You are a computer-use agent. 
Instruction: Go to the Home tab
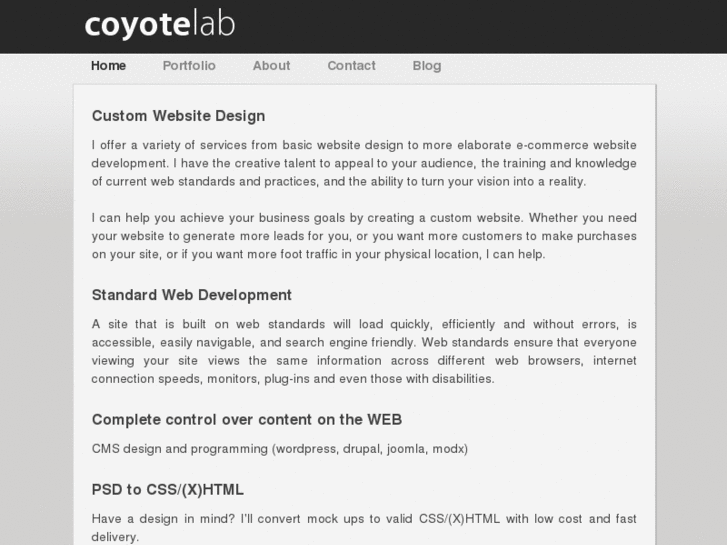coord(108,66)
